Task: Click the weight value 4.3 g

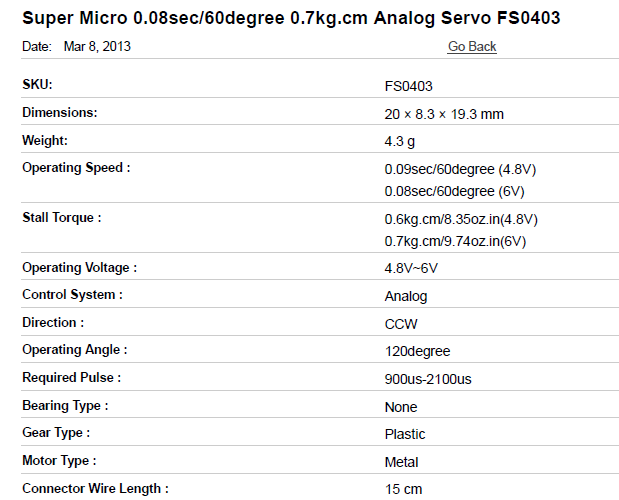Action: coord(401,141)
